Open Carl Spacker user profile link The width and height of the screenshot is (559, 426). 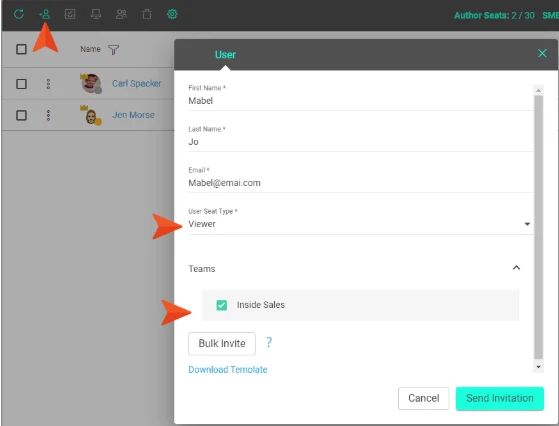point(137,83)
